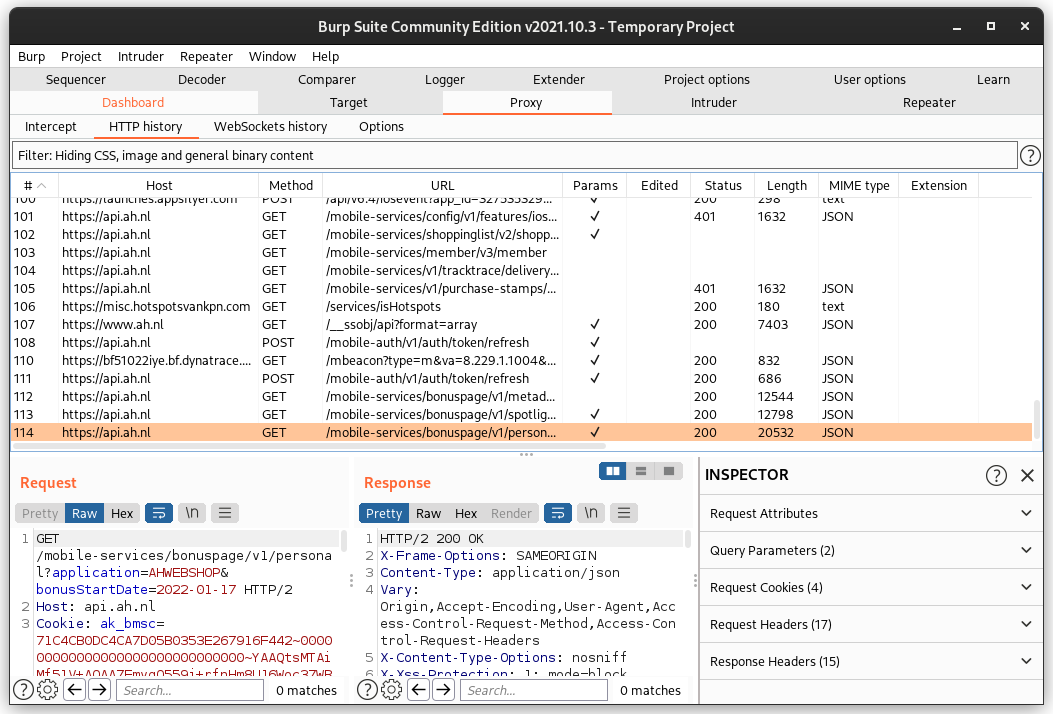The image size is (1053, 714).
Task: Sort the history by the Status column
Action: (x=722, y=185)
